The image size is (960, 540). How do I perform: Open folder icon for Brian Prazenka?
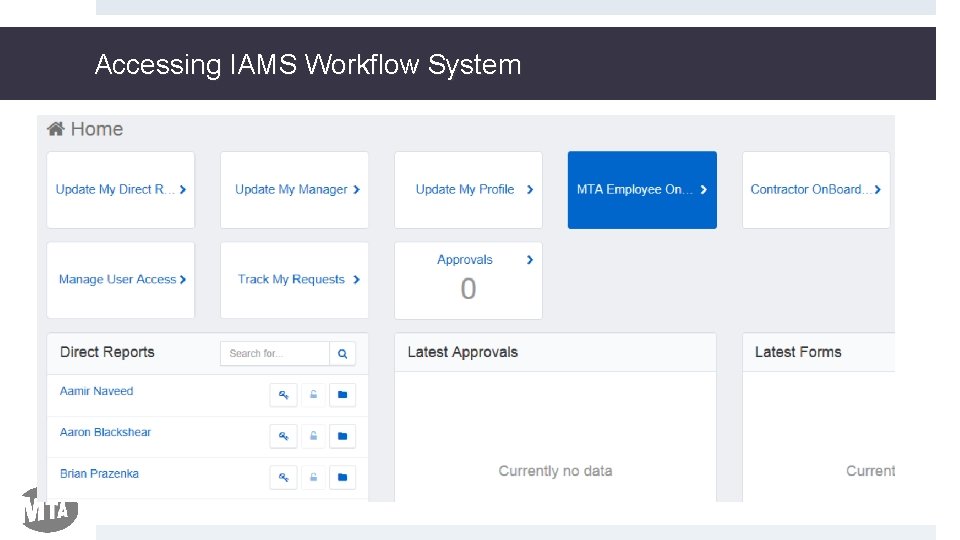(342, 477)
